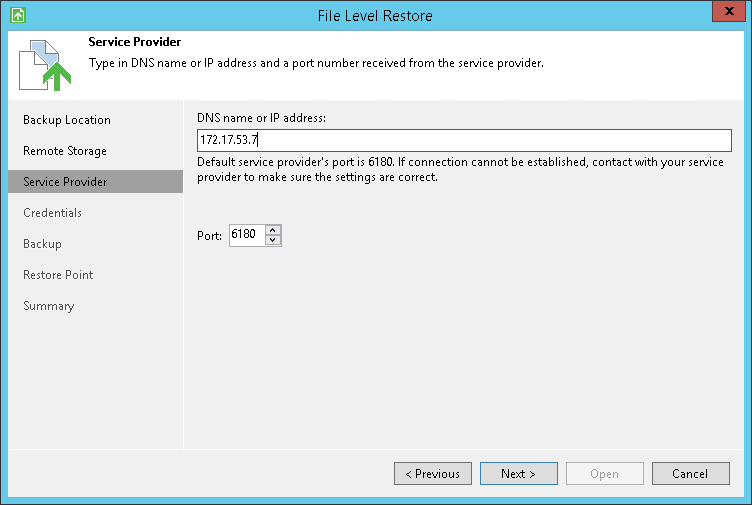
Task: Jump to the Restore Point step
Action: (x=59, y=275)
